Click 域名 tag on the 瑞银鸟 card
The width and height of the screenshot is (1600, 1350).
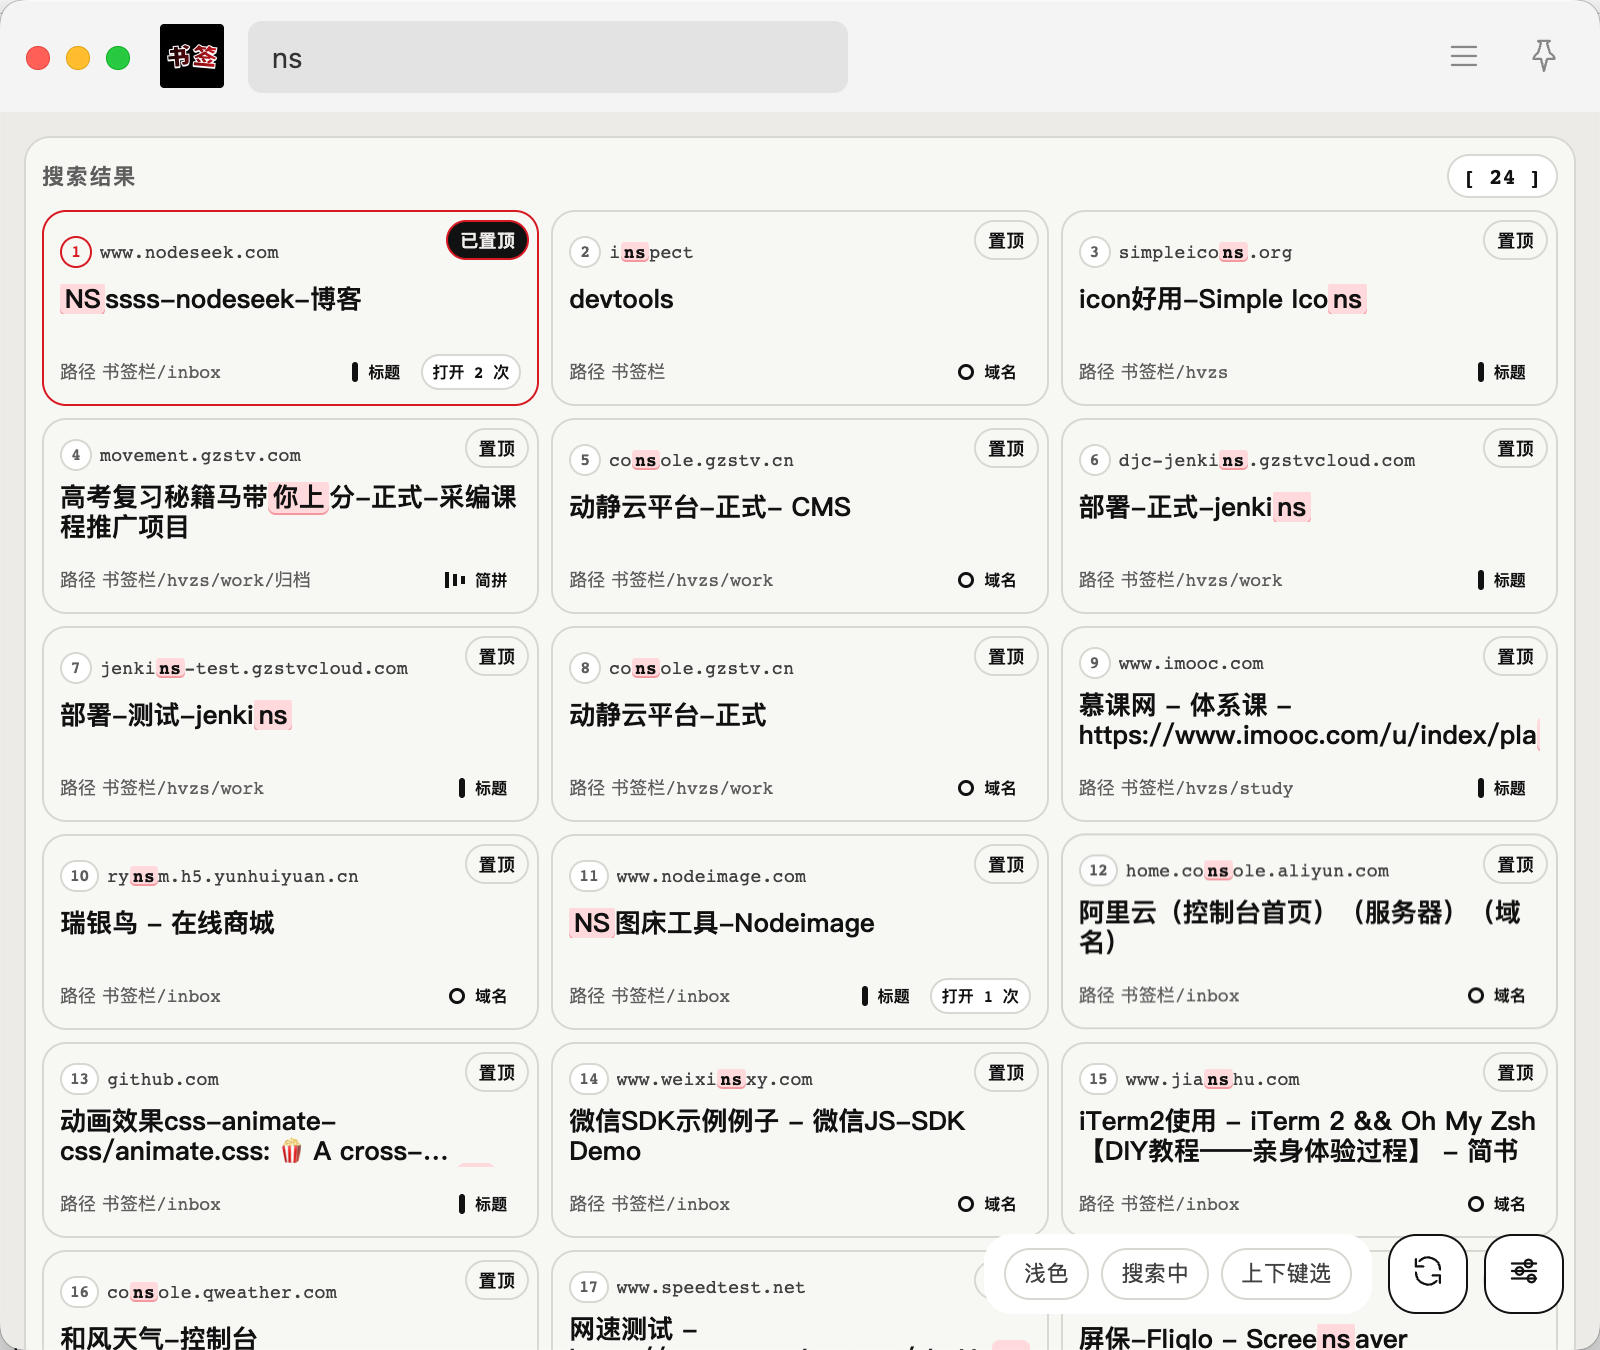[478, 996]
